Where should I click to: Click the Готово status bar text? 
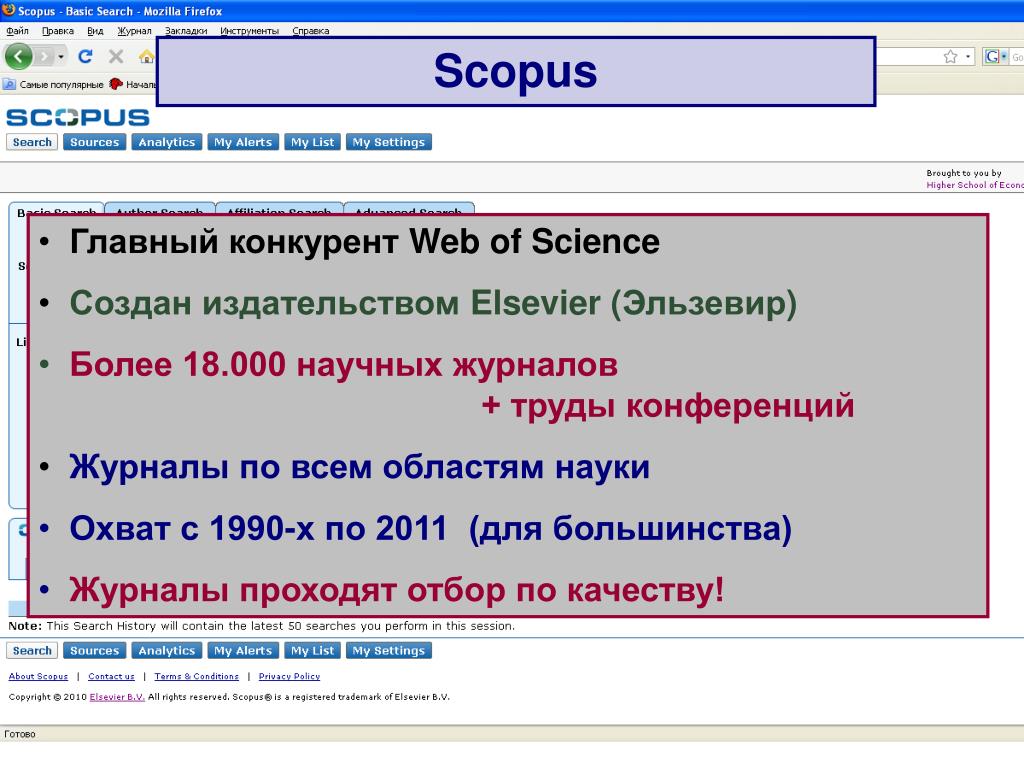coord(20,734)
